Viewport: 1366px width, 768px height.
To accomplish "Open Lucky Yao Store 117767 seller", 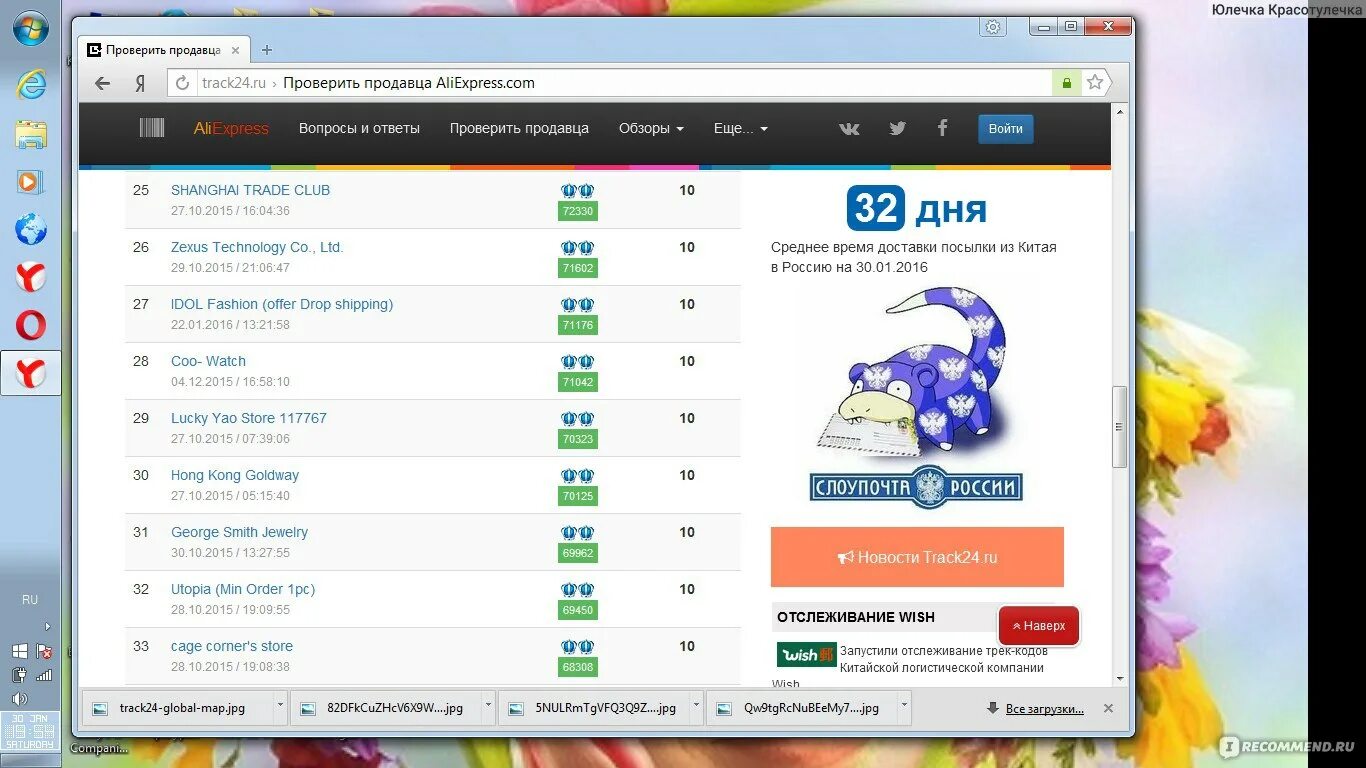I will point(249,418).
